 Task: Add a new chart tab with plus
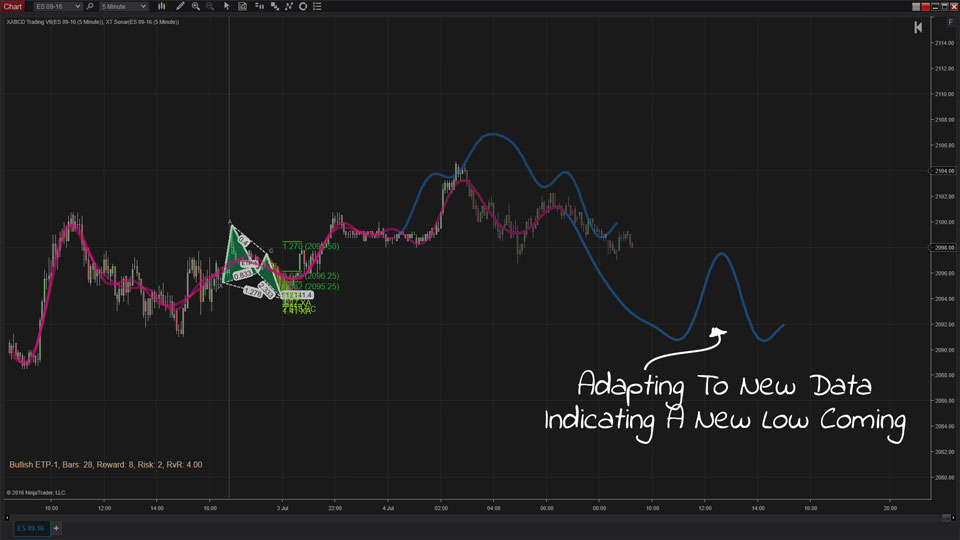56,528
